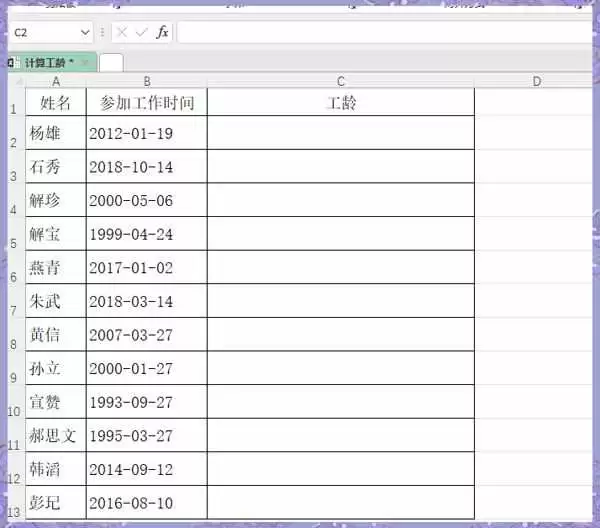The image size is (600, 528).
Task: Click the 姓名 header cell
Action: click(x=56, y=102)
